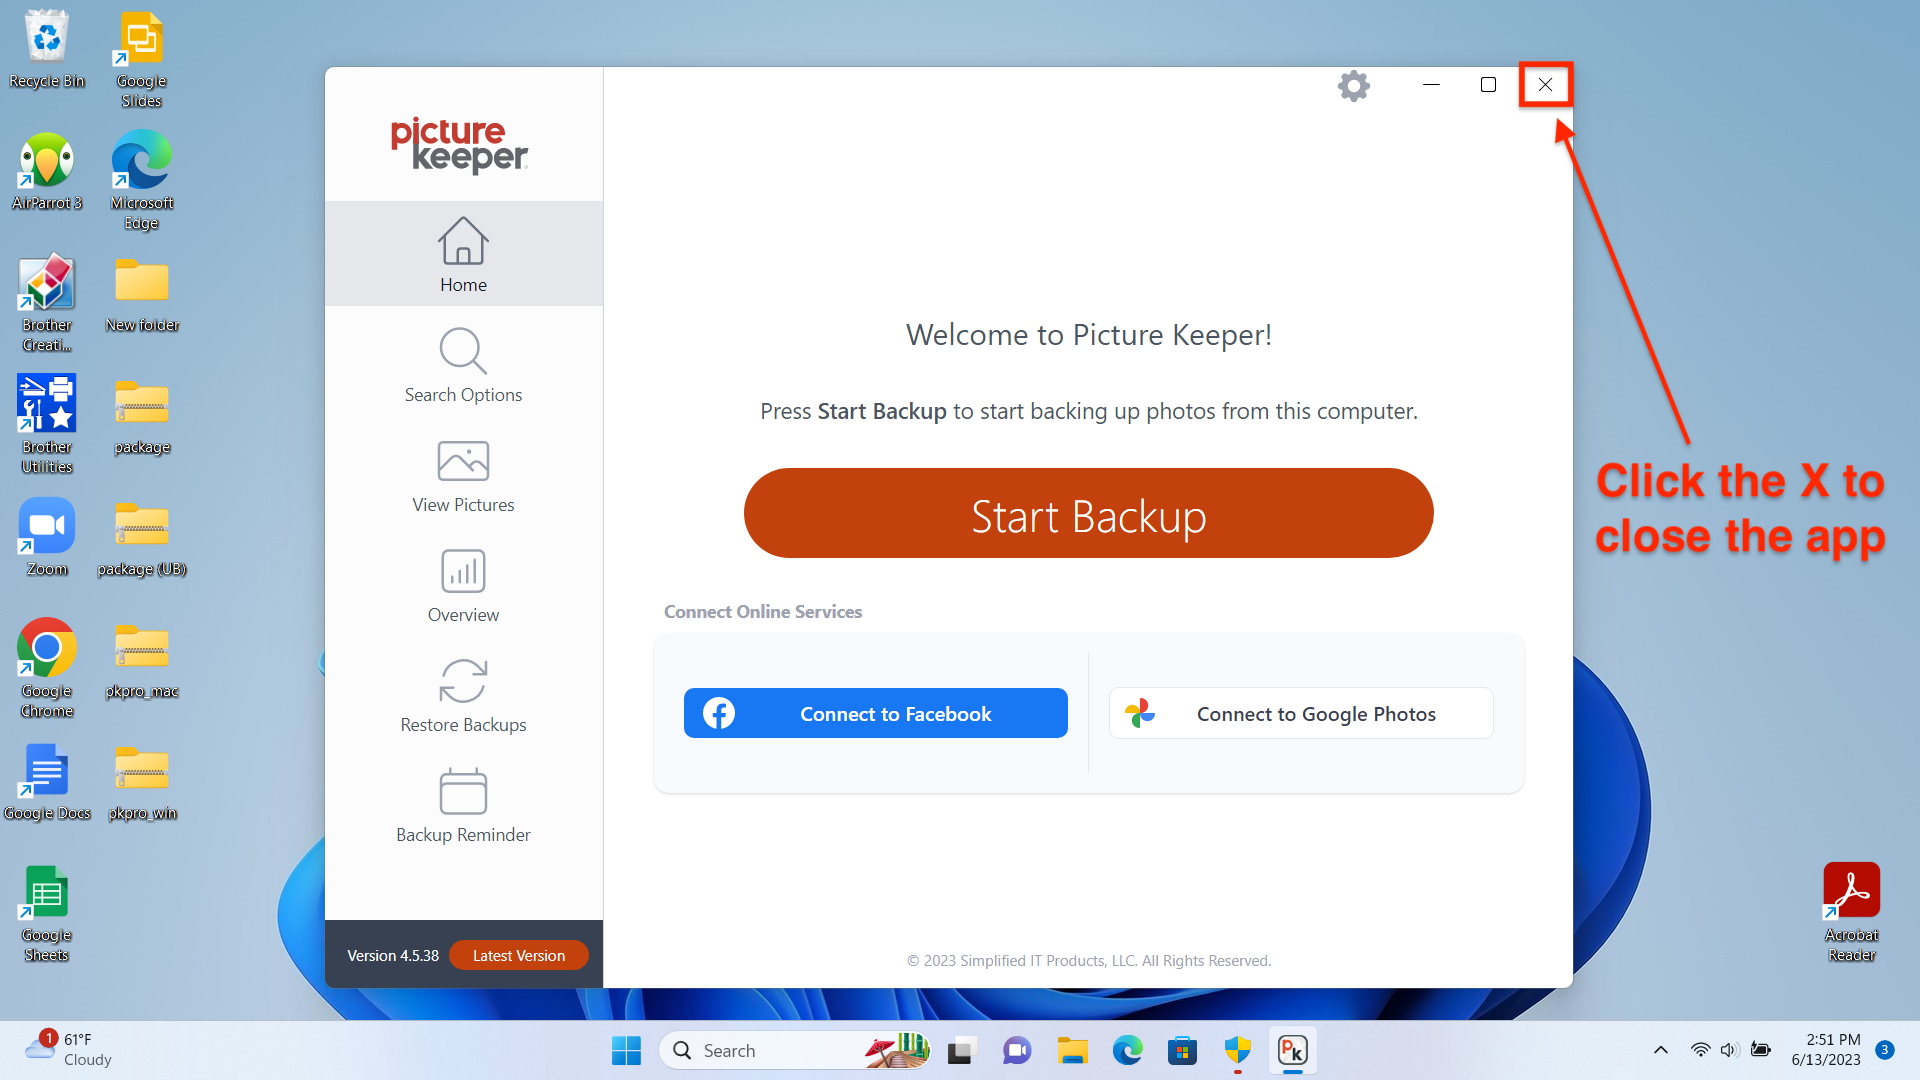Open Recycle Bin on desktop
1920x1080 pixels.
47,49
